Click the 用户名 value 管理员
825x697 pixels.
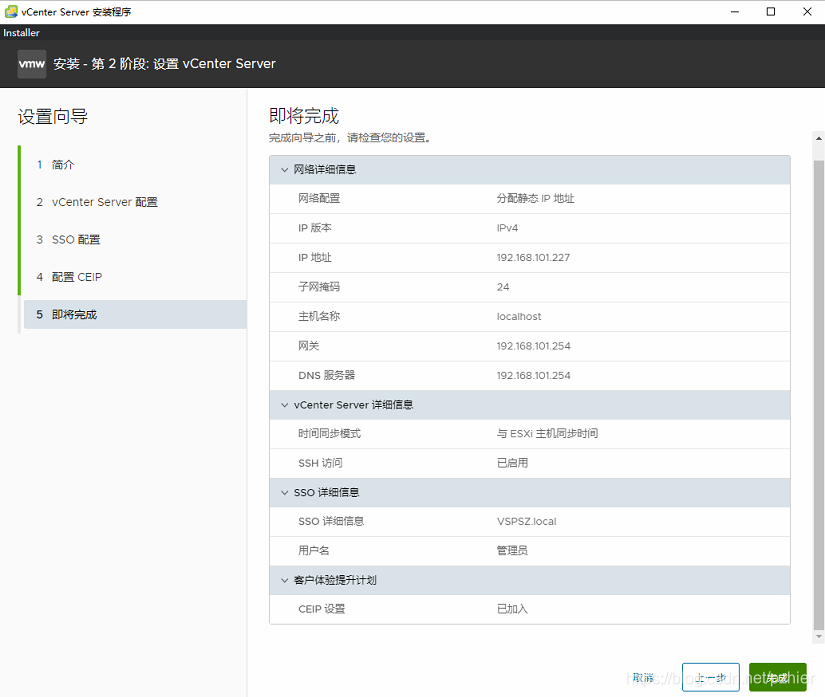[512, 550]
